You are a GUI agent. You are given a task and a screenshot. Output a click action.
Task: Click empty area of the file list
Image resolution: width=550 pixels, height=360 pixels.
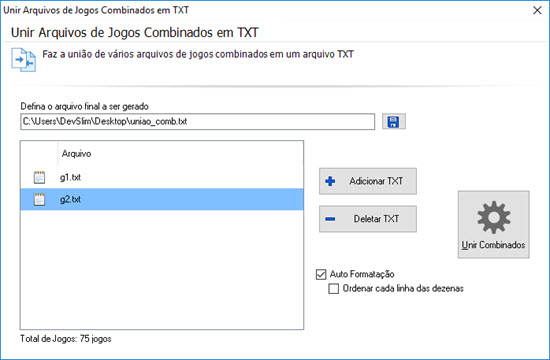pos(162,269)
